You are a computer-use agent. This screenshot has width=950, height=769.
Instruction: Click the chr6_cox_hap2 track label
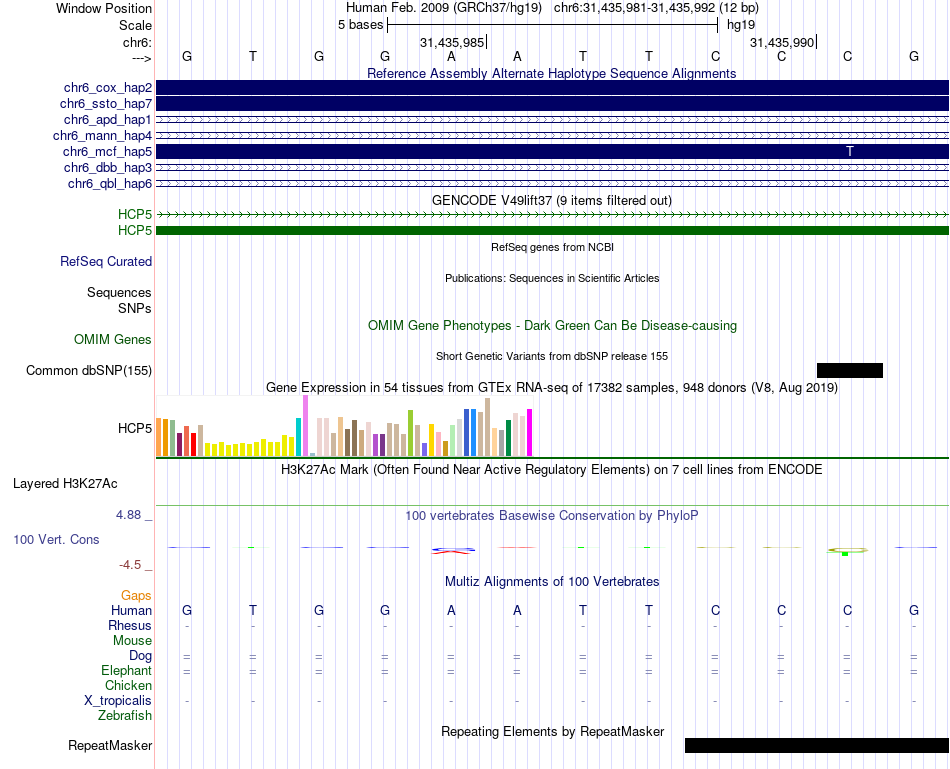pos(108,88)
